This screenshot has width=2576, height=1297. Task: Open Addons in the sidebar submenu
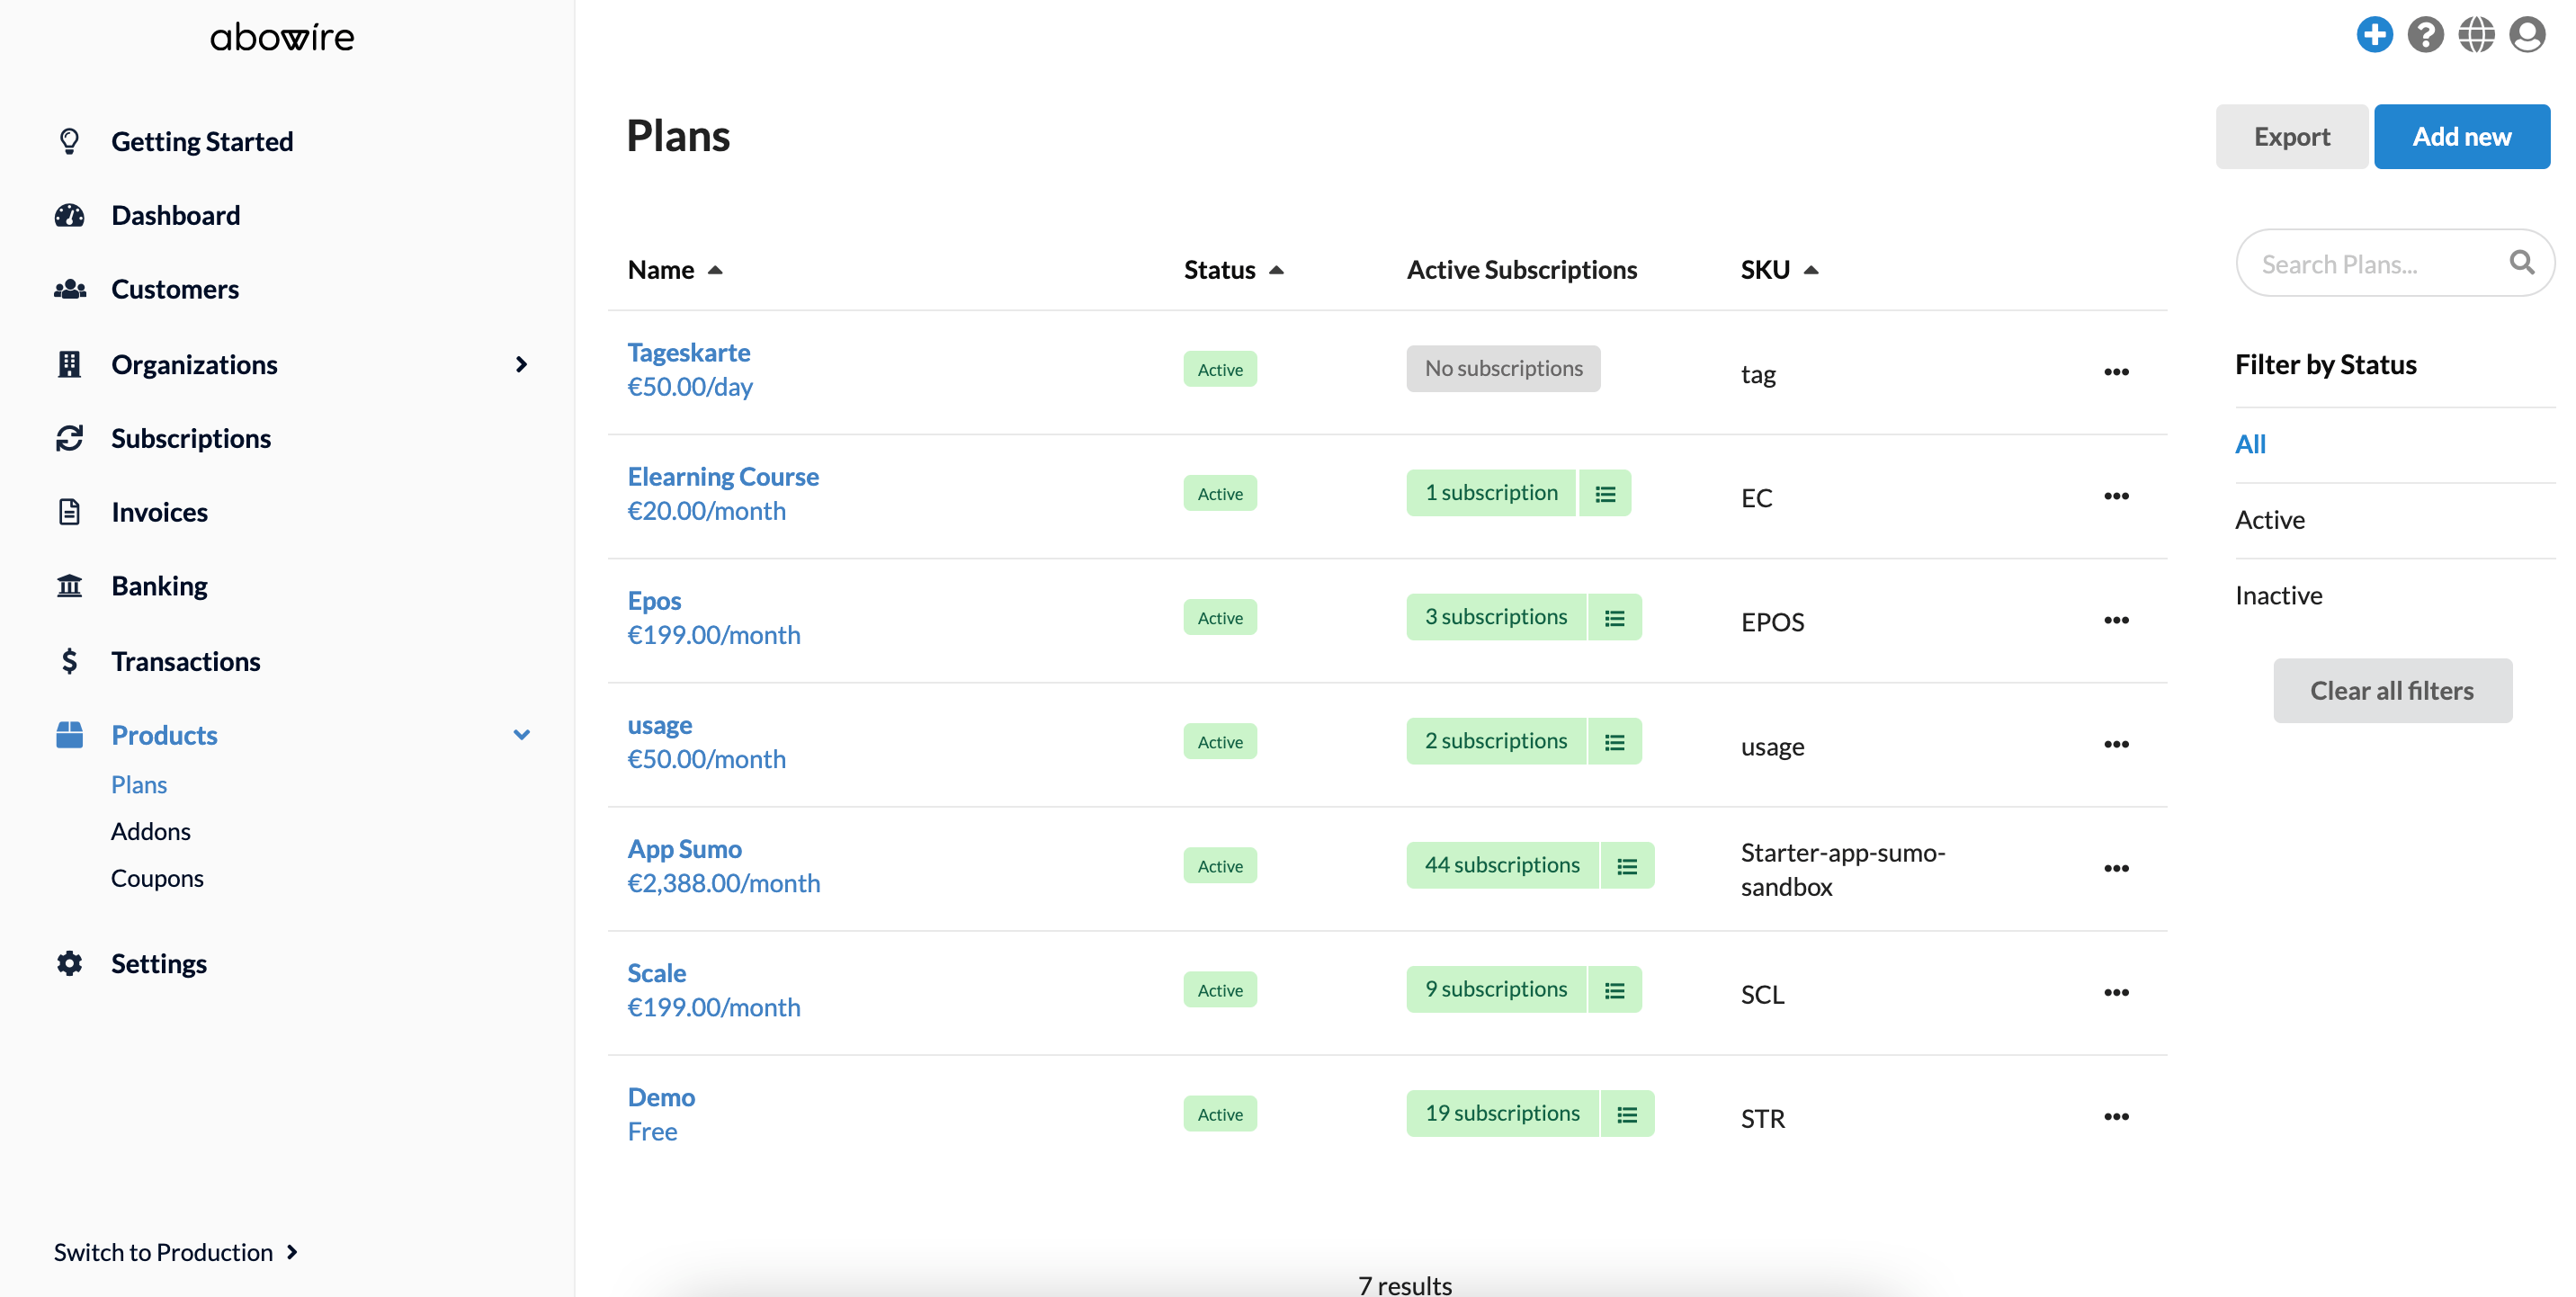pyautogui.click(x=150, y=831)
